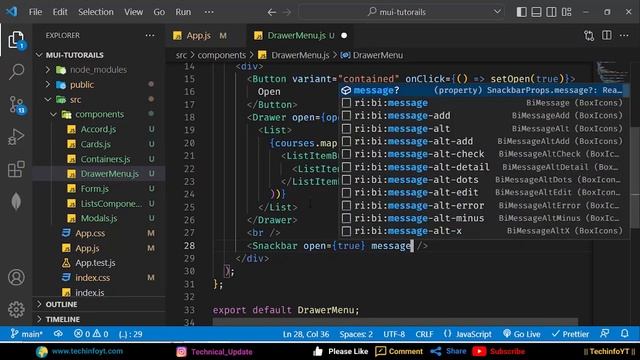Click the bracket count indicator in status bar
This screenshot has height=360, width=640.
131,334
